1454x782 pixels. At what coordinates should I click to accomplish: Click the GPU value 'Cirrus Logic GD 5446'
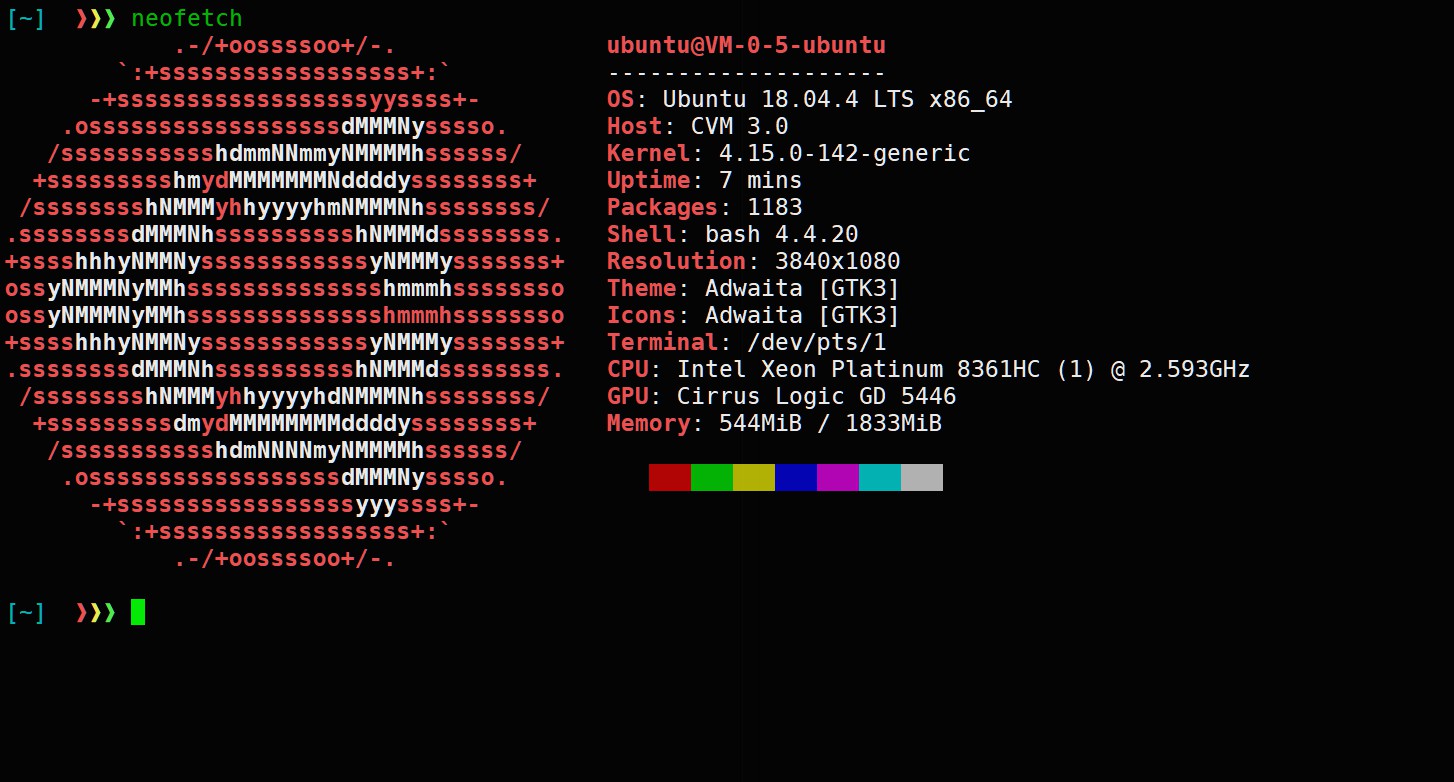(x=817, y=397)
